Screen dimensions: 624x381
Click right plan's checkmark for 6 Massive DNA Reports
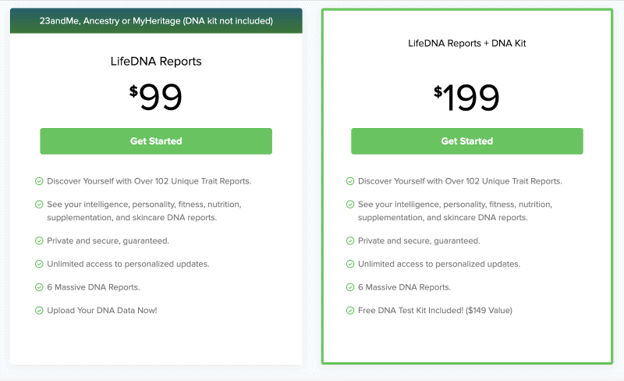coord(350,287)
